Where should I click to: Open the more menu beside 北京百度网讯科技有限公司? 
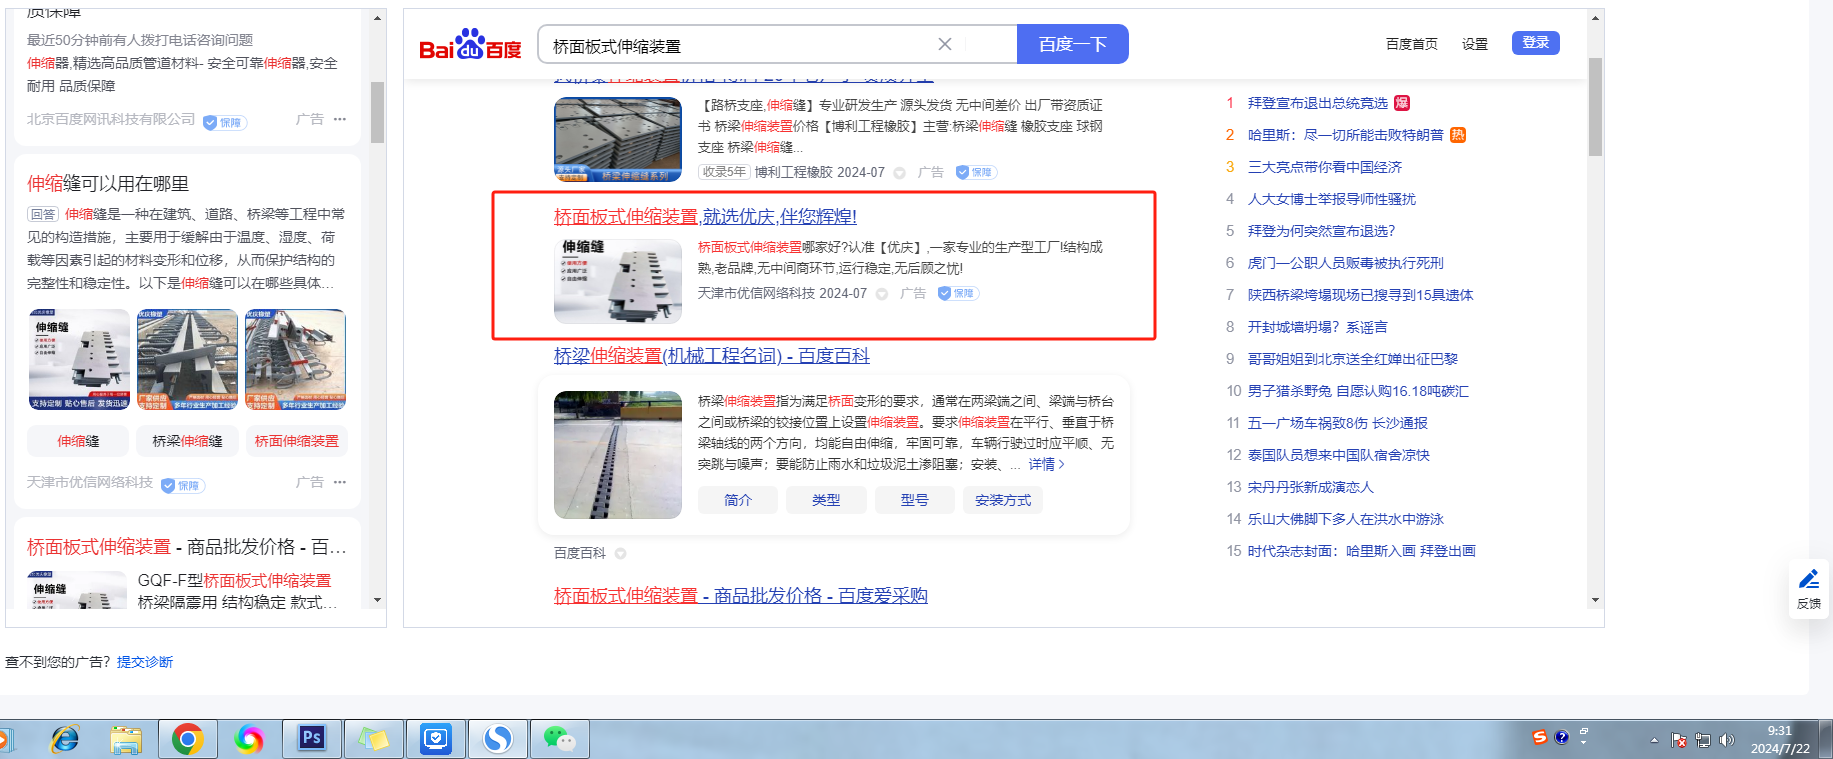tap(340, 119)
